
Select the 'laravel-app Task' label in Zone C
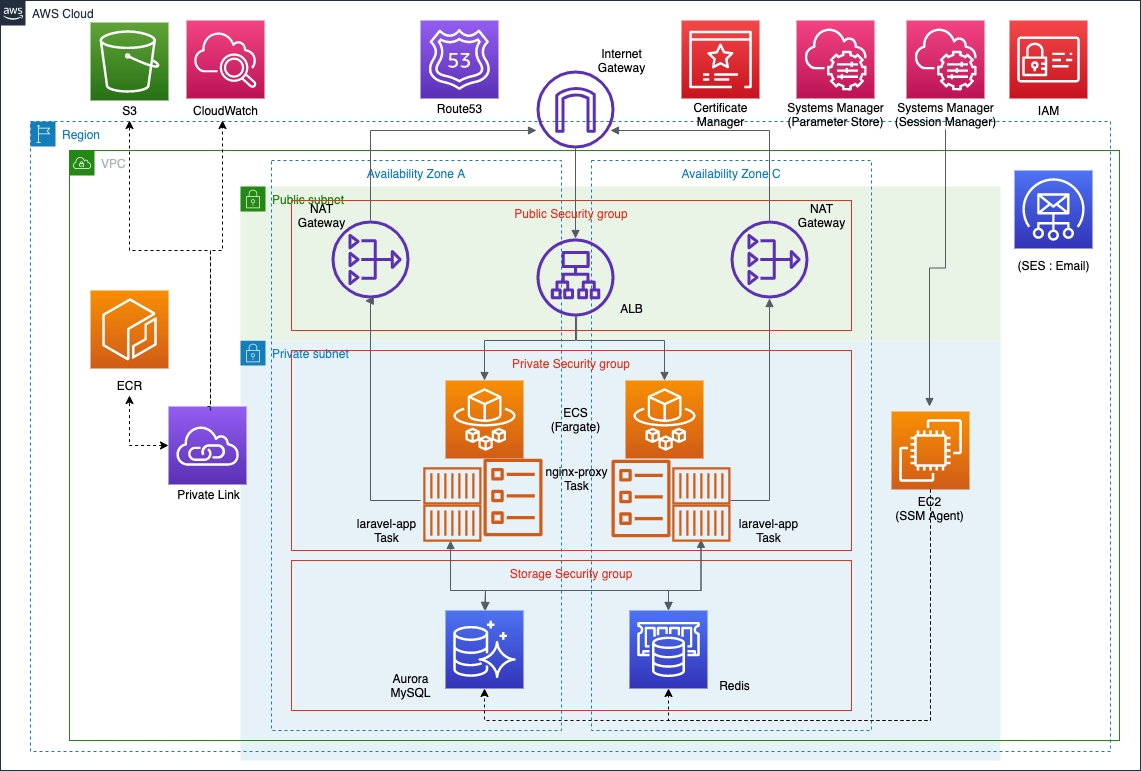[768, 531]
